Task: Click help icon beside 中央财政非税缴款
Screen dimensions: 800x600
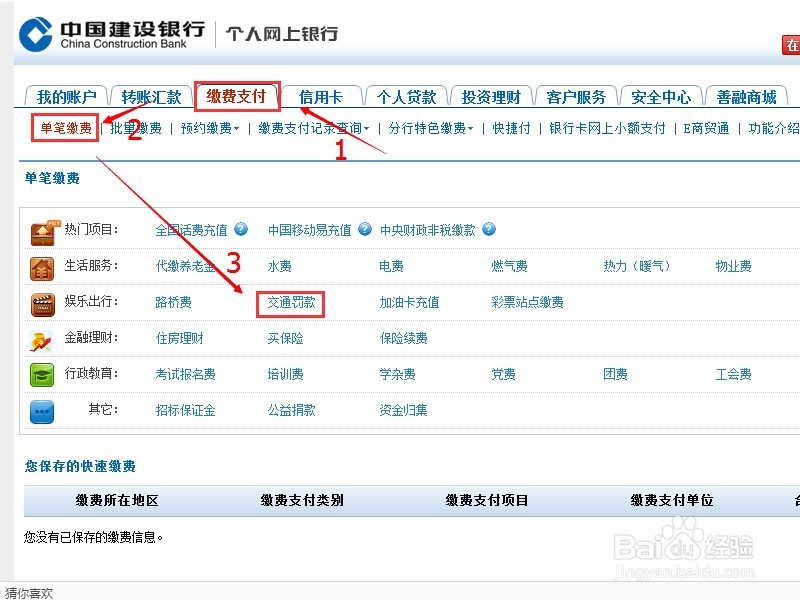Action: (x=488, y=229)
